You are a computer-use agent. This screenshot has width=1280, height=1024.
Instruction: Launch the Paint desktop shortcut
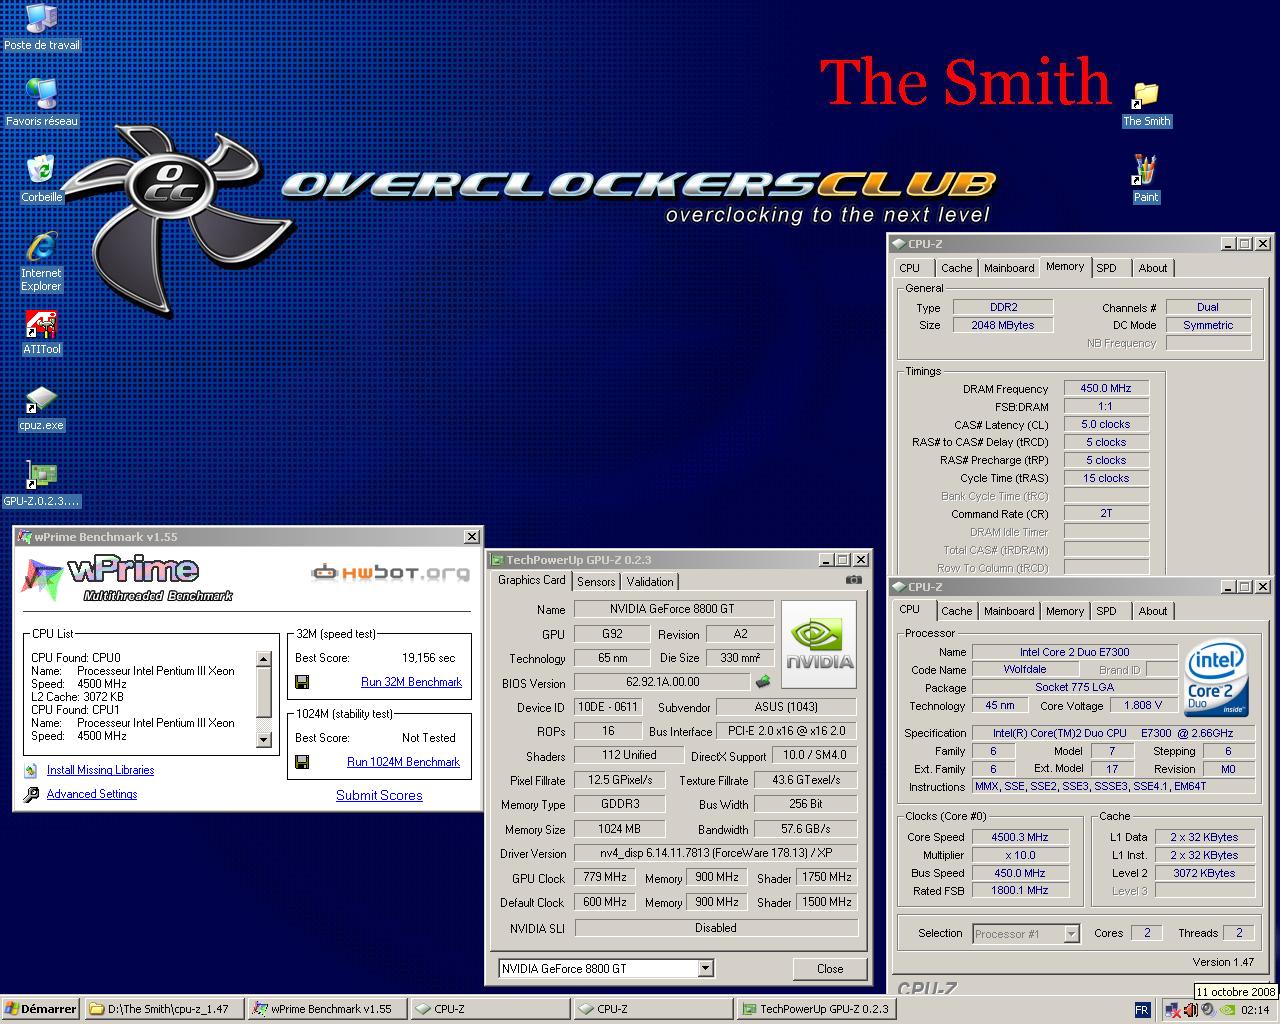(1146, 179)
